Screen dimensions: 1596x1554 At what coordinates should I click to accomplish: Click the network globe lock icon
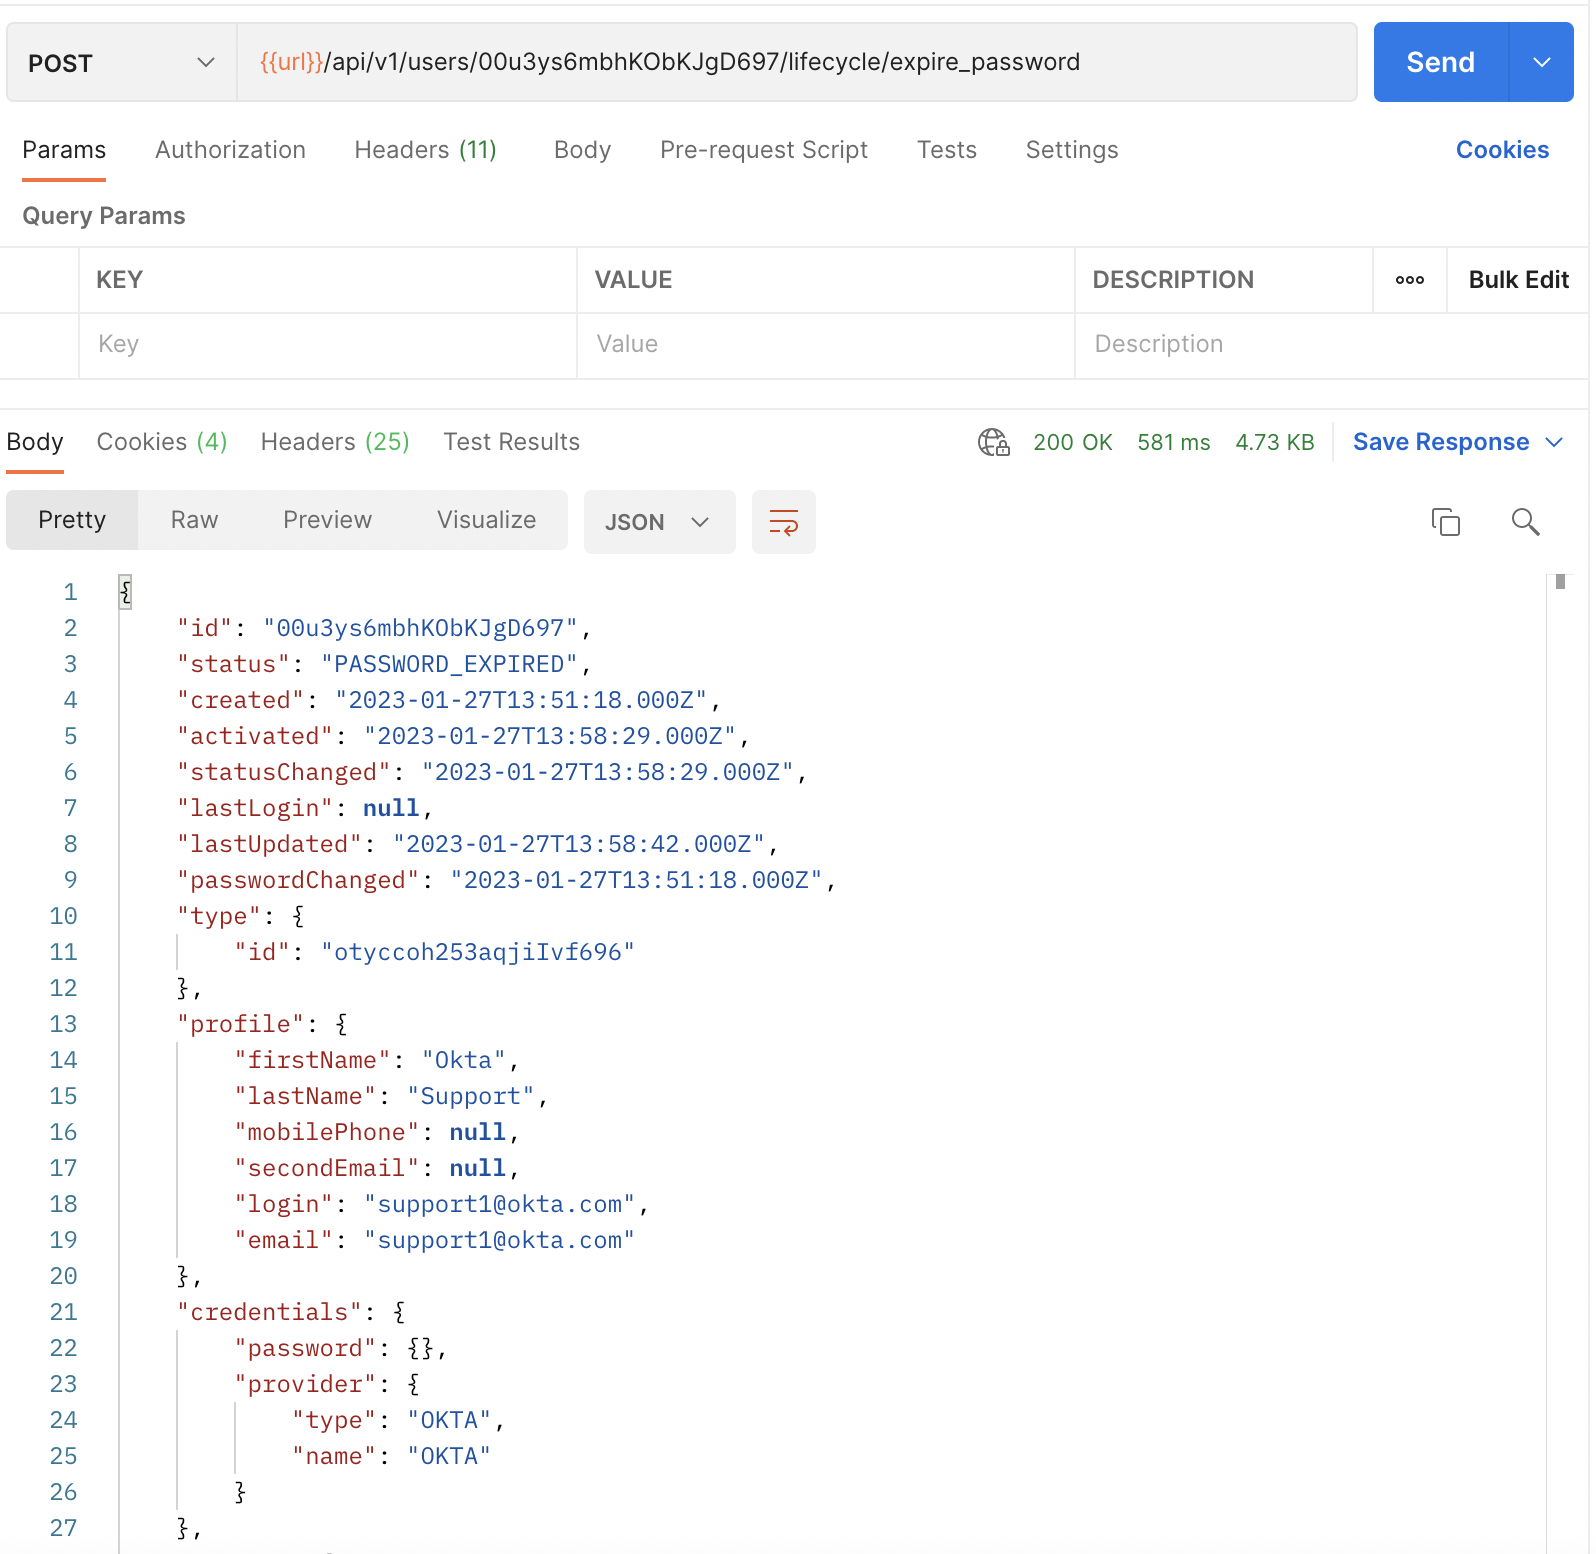(x=993, y=442)
